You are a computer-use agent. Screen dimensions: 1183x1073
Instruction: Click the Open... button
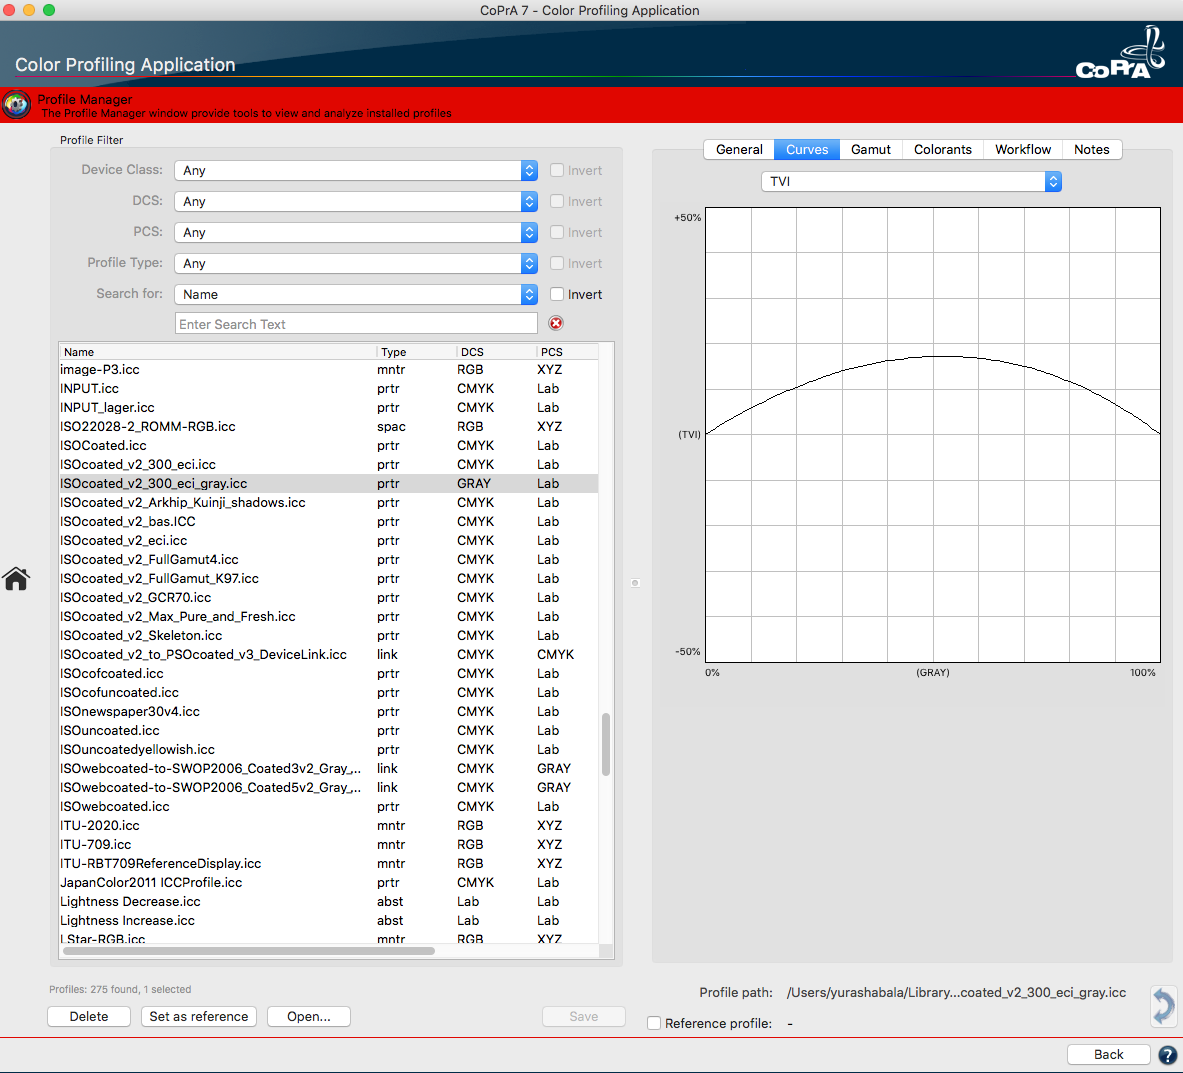tap(309, 1016)
